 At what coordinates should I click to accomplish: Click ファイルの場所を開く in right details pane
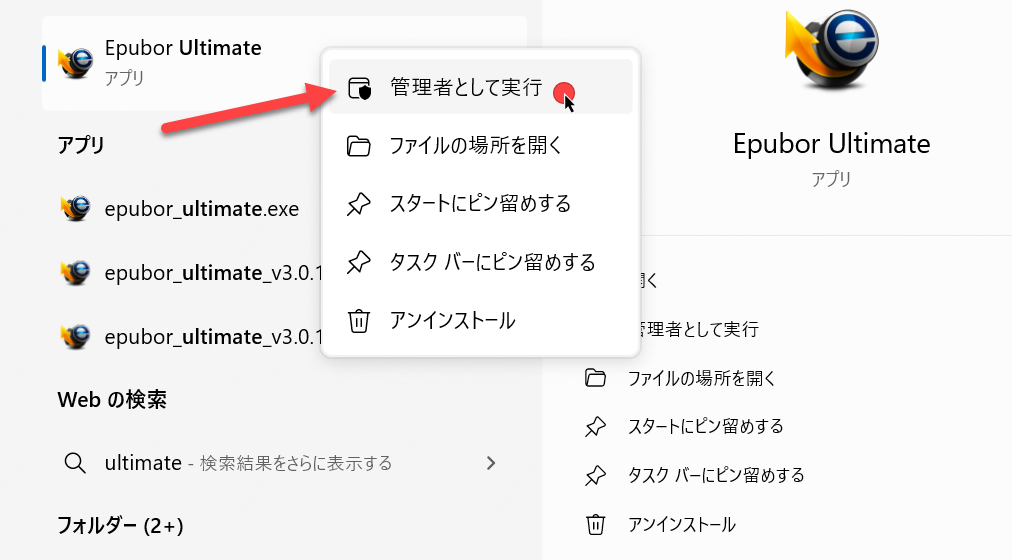pos(702,378)
